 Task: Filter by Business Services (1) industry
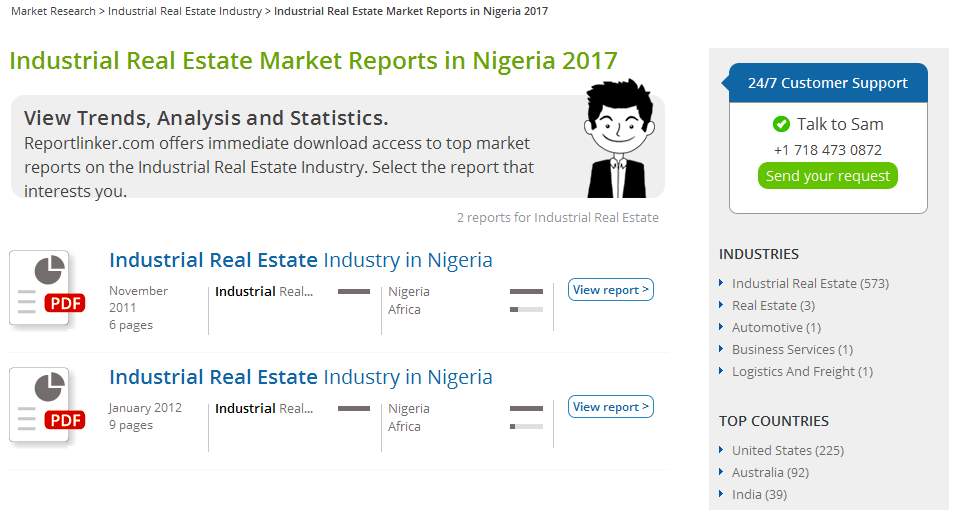792,349
